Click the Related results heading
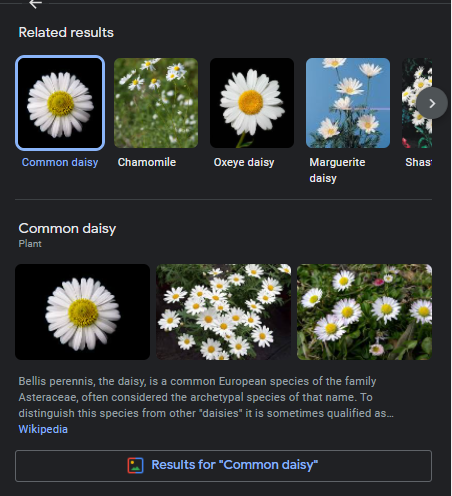The height and width of the screenshot is (496, 452). click(x=66, y=33)
